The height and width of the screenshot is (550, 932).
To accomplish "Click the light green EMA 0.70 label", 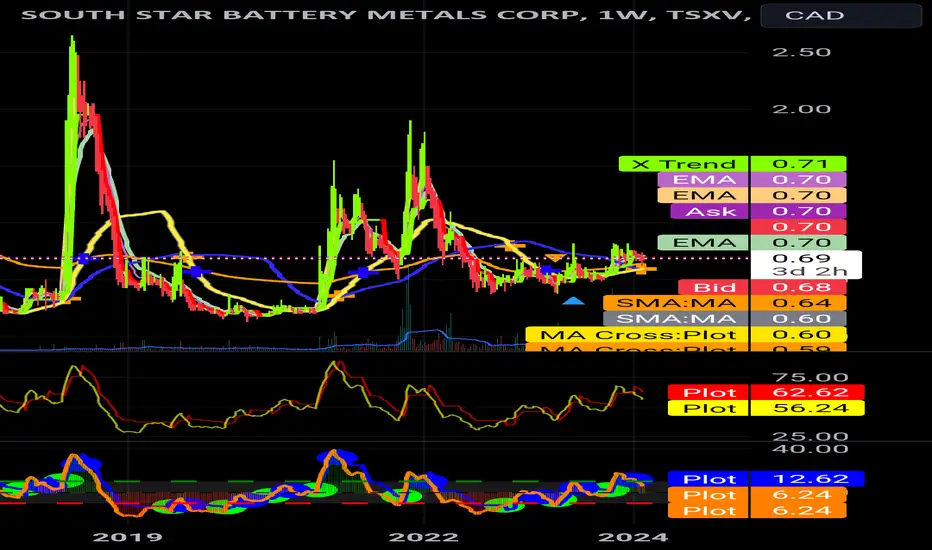I will (752, 243).
